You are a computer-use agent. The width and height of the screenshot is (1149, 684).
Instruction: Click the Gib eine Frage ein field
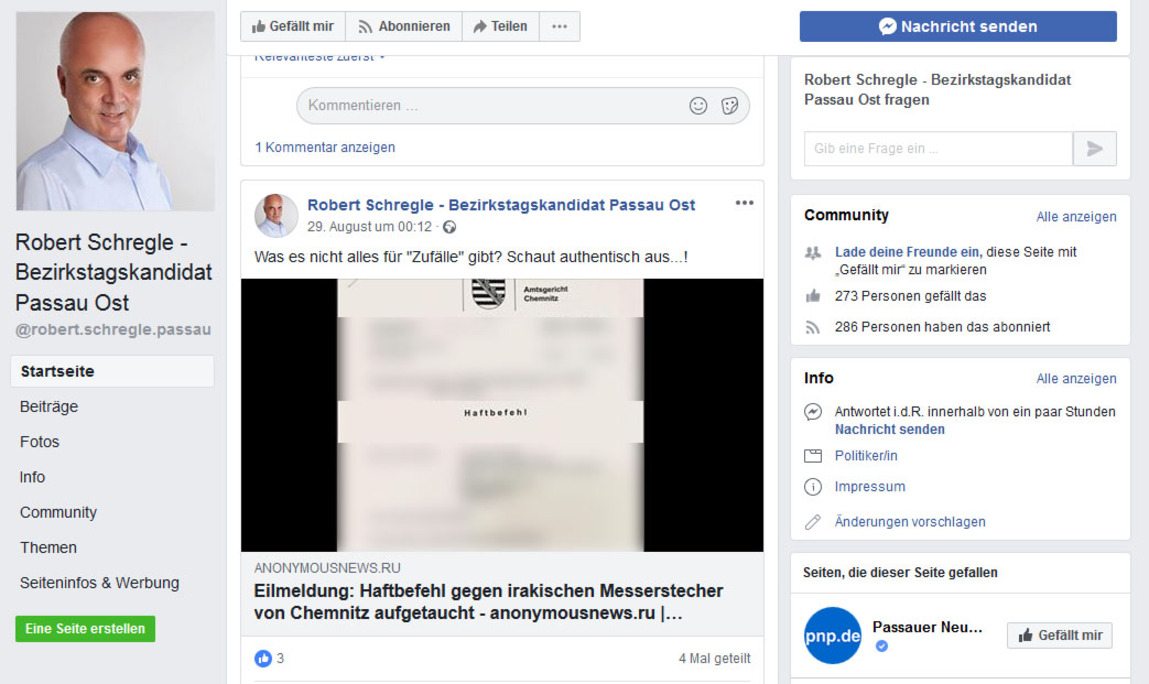(x=938, y=149)
